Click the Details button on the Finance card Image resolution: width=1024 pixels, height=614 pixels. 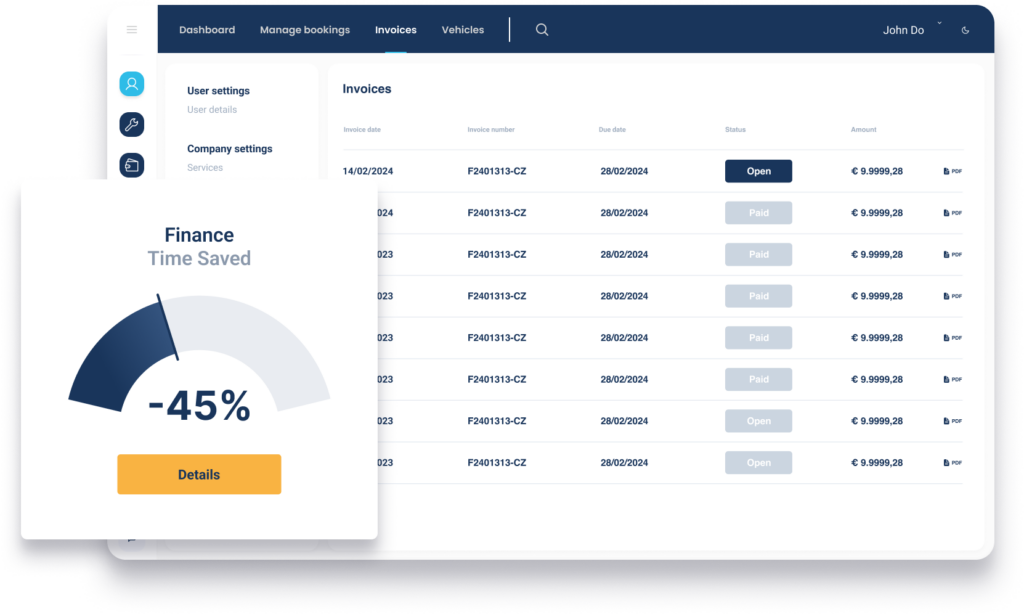tap(198, 474)
